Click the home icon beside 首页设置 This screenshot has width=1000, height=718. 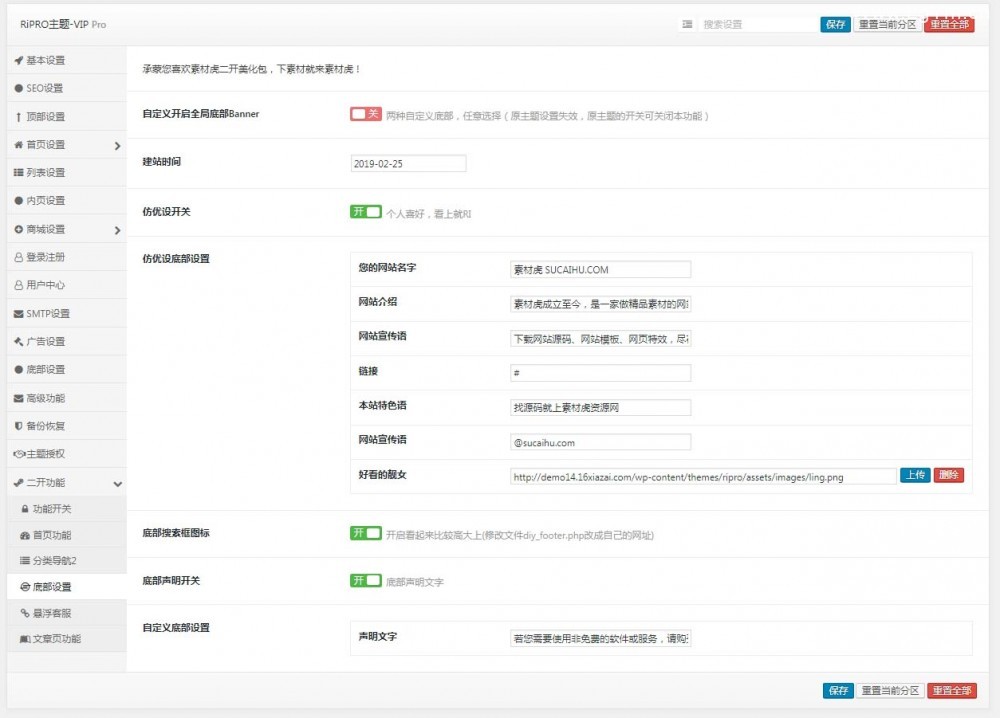[18, 145]
